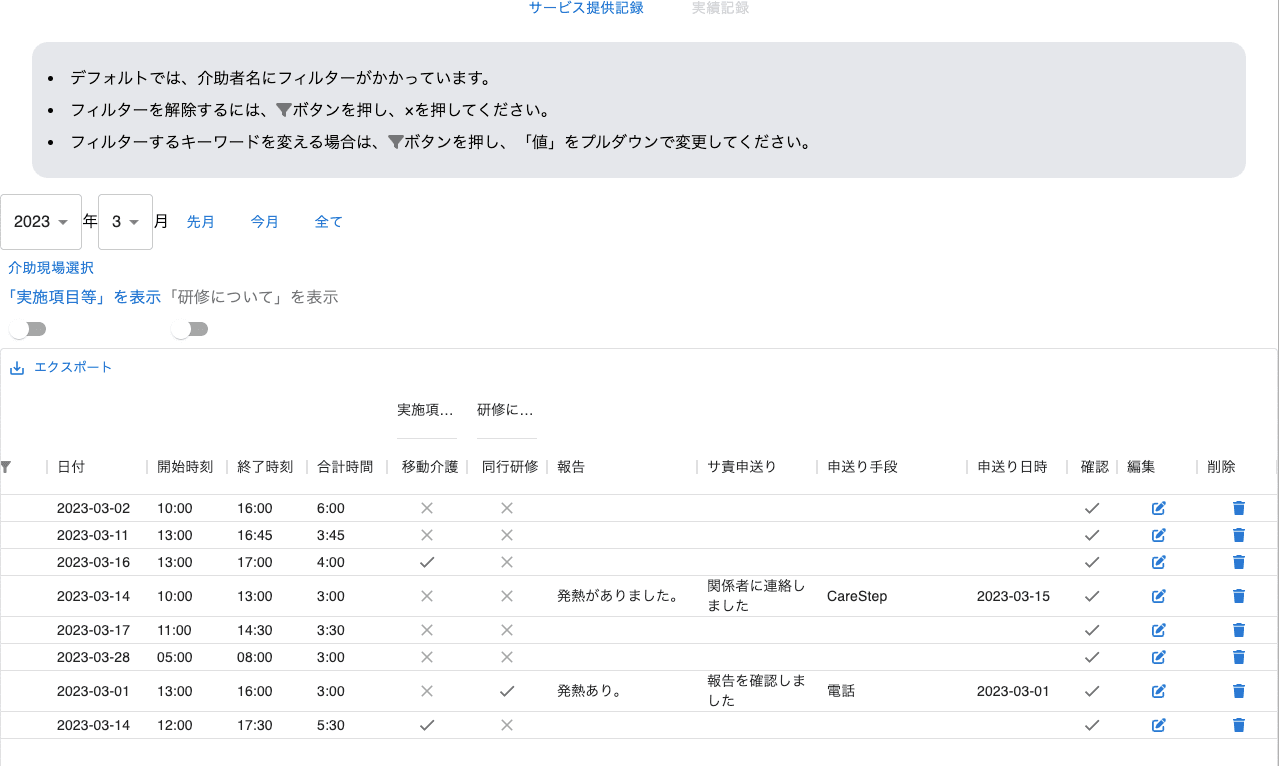
Task: Open edit for the 2023-03-16 record
Action: (1159, 562)
